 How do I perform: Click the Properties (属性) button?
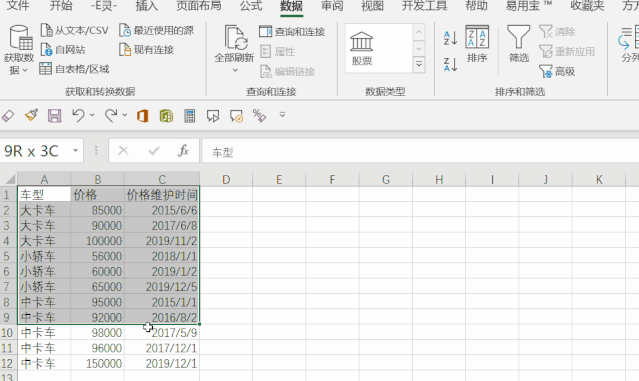pos(277,51)
